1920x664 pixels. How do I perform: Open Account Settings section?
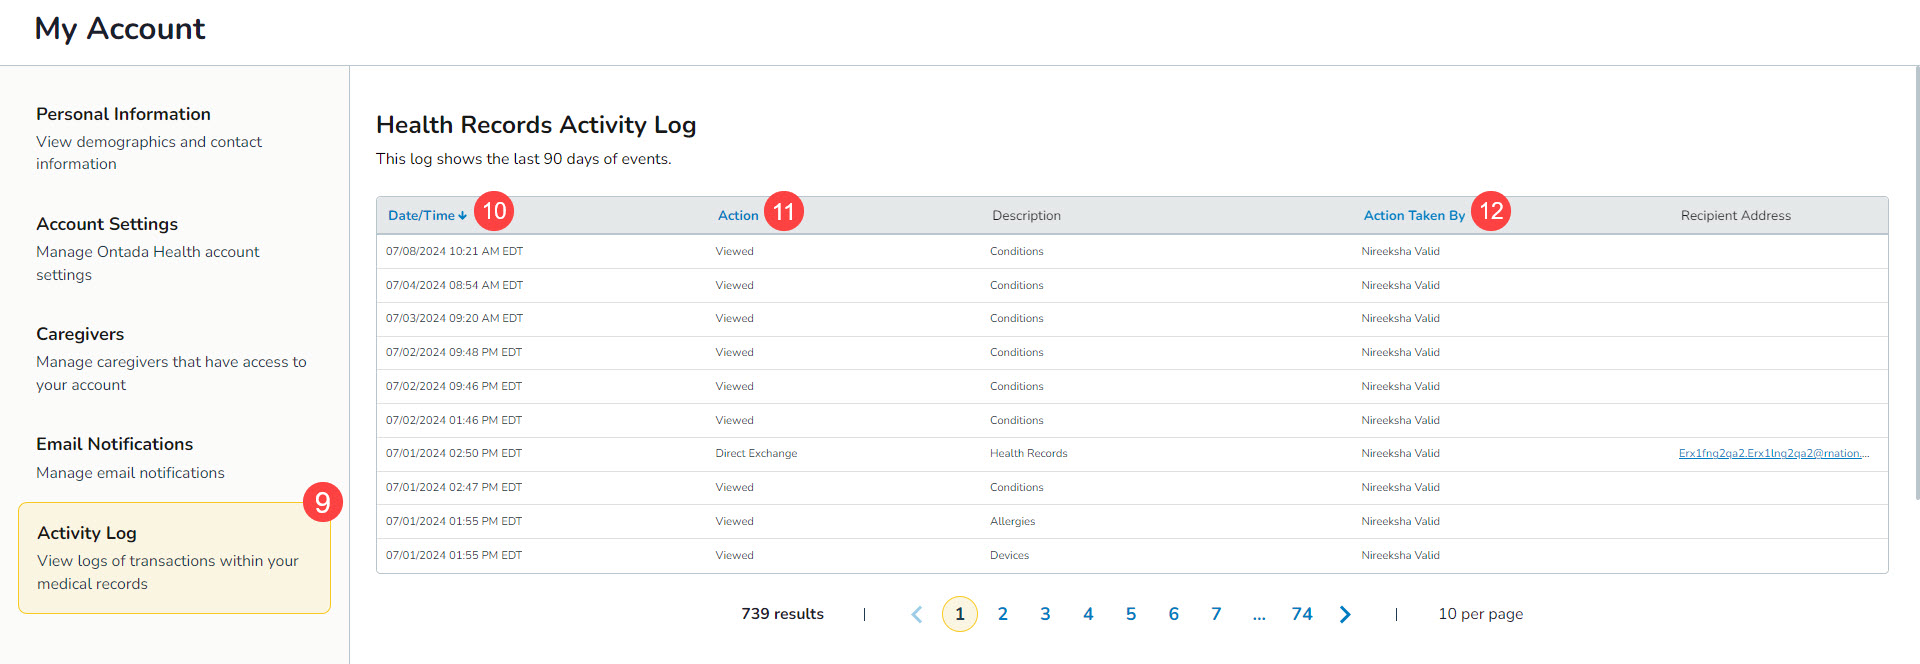(107, 224)
